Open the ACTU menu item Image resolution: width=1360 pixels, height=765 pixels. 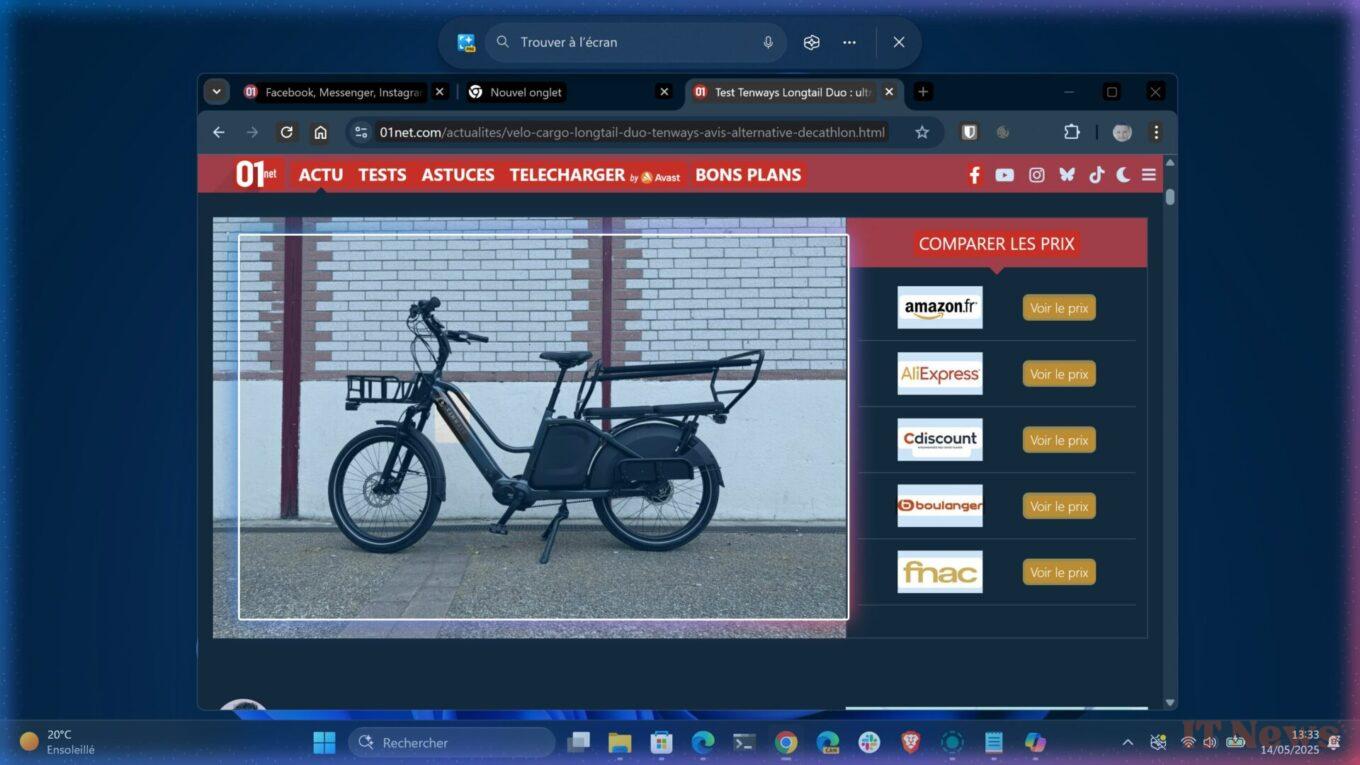coord(321,174)
